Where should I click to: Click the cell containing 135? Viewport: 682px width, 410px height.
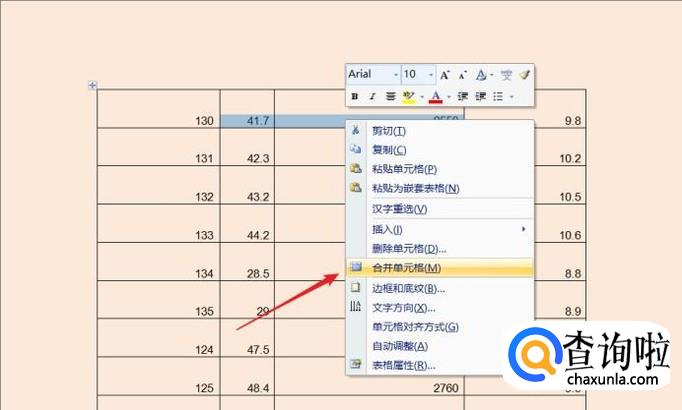click(159, 300)
